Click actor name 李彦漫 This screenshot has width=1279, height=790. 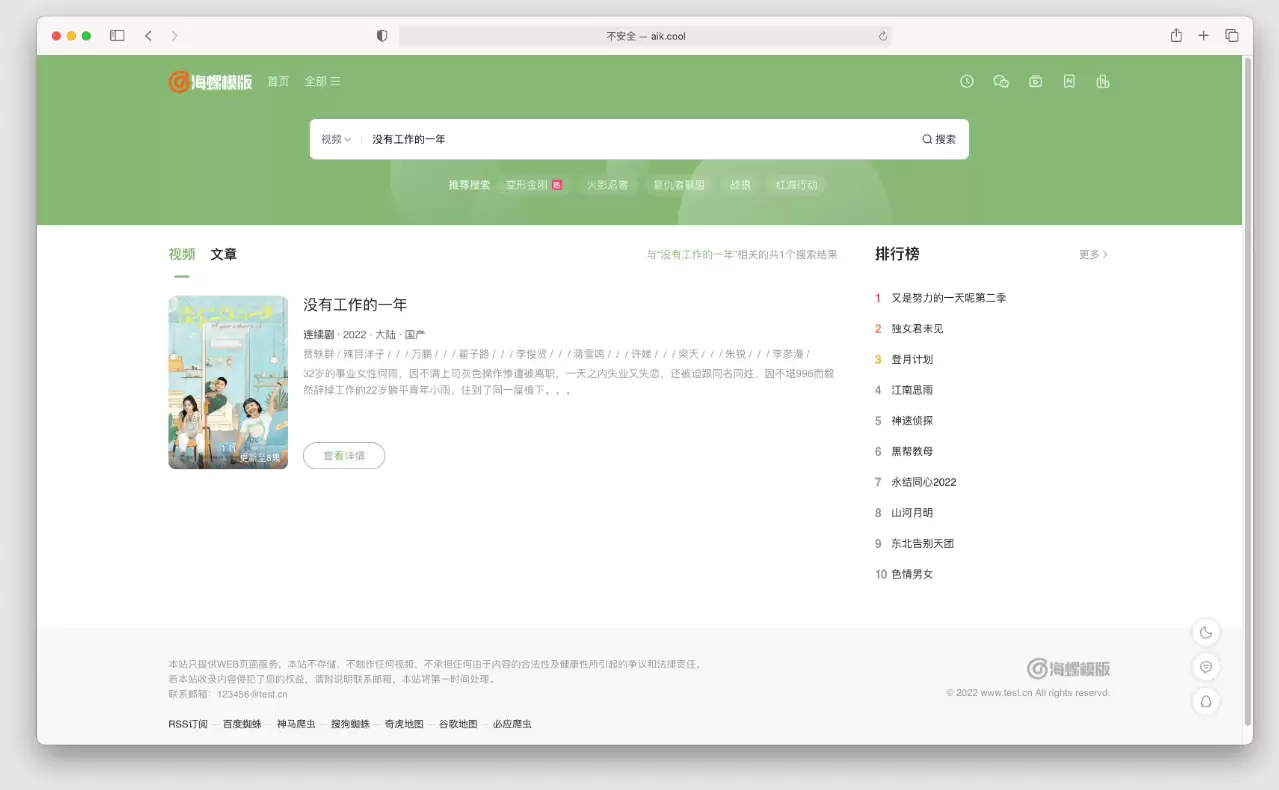pyautogui.click(x=788, y=354)
